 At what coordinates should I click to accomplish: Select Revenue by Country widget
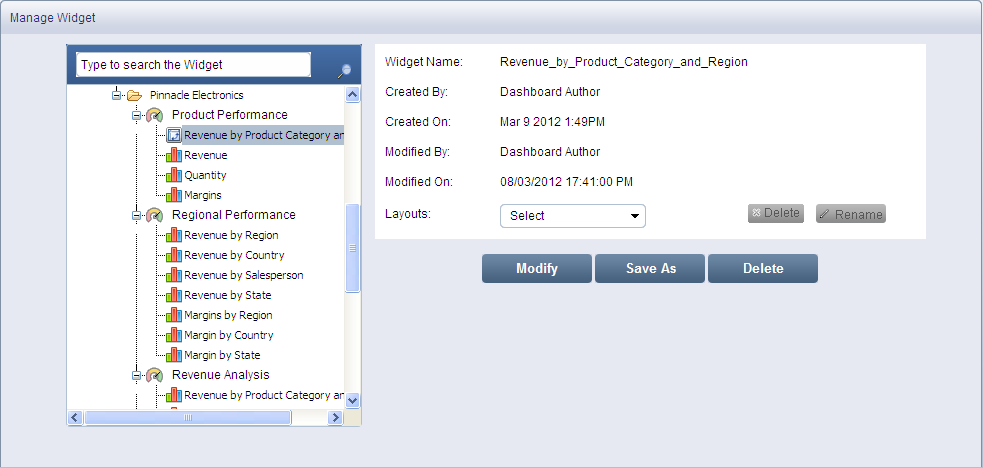point(234,255)
